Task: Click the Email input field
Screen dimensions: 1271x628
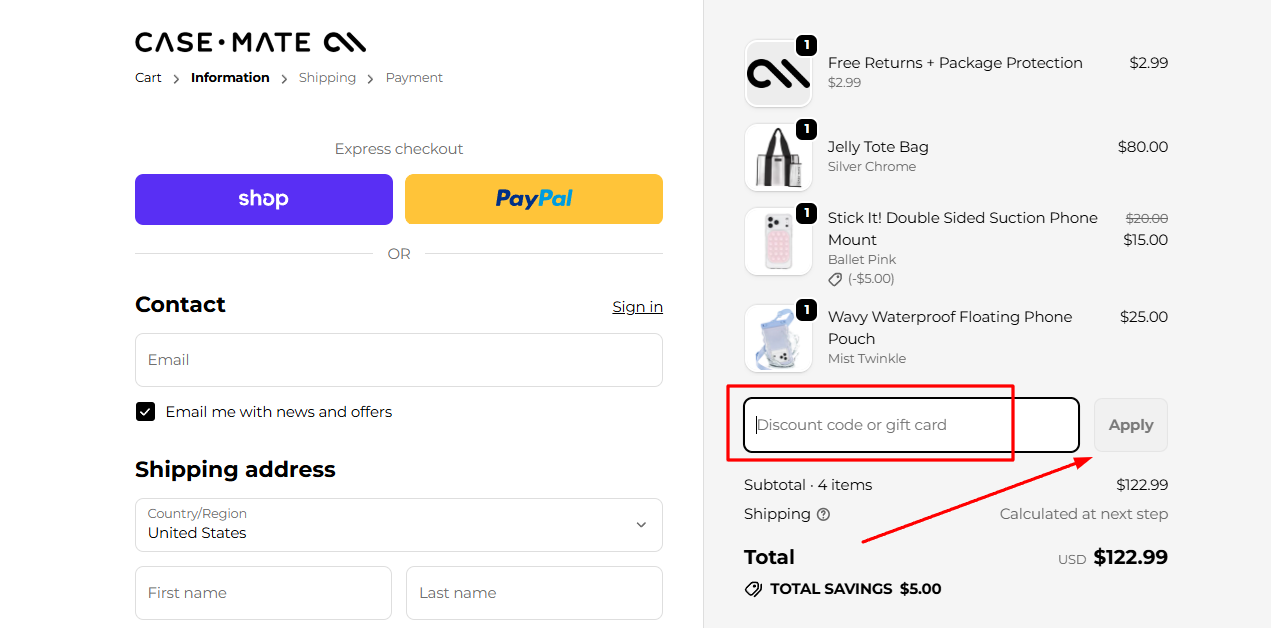Action: click(x=398, y=360)
